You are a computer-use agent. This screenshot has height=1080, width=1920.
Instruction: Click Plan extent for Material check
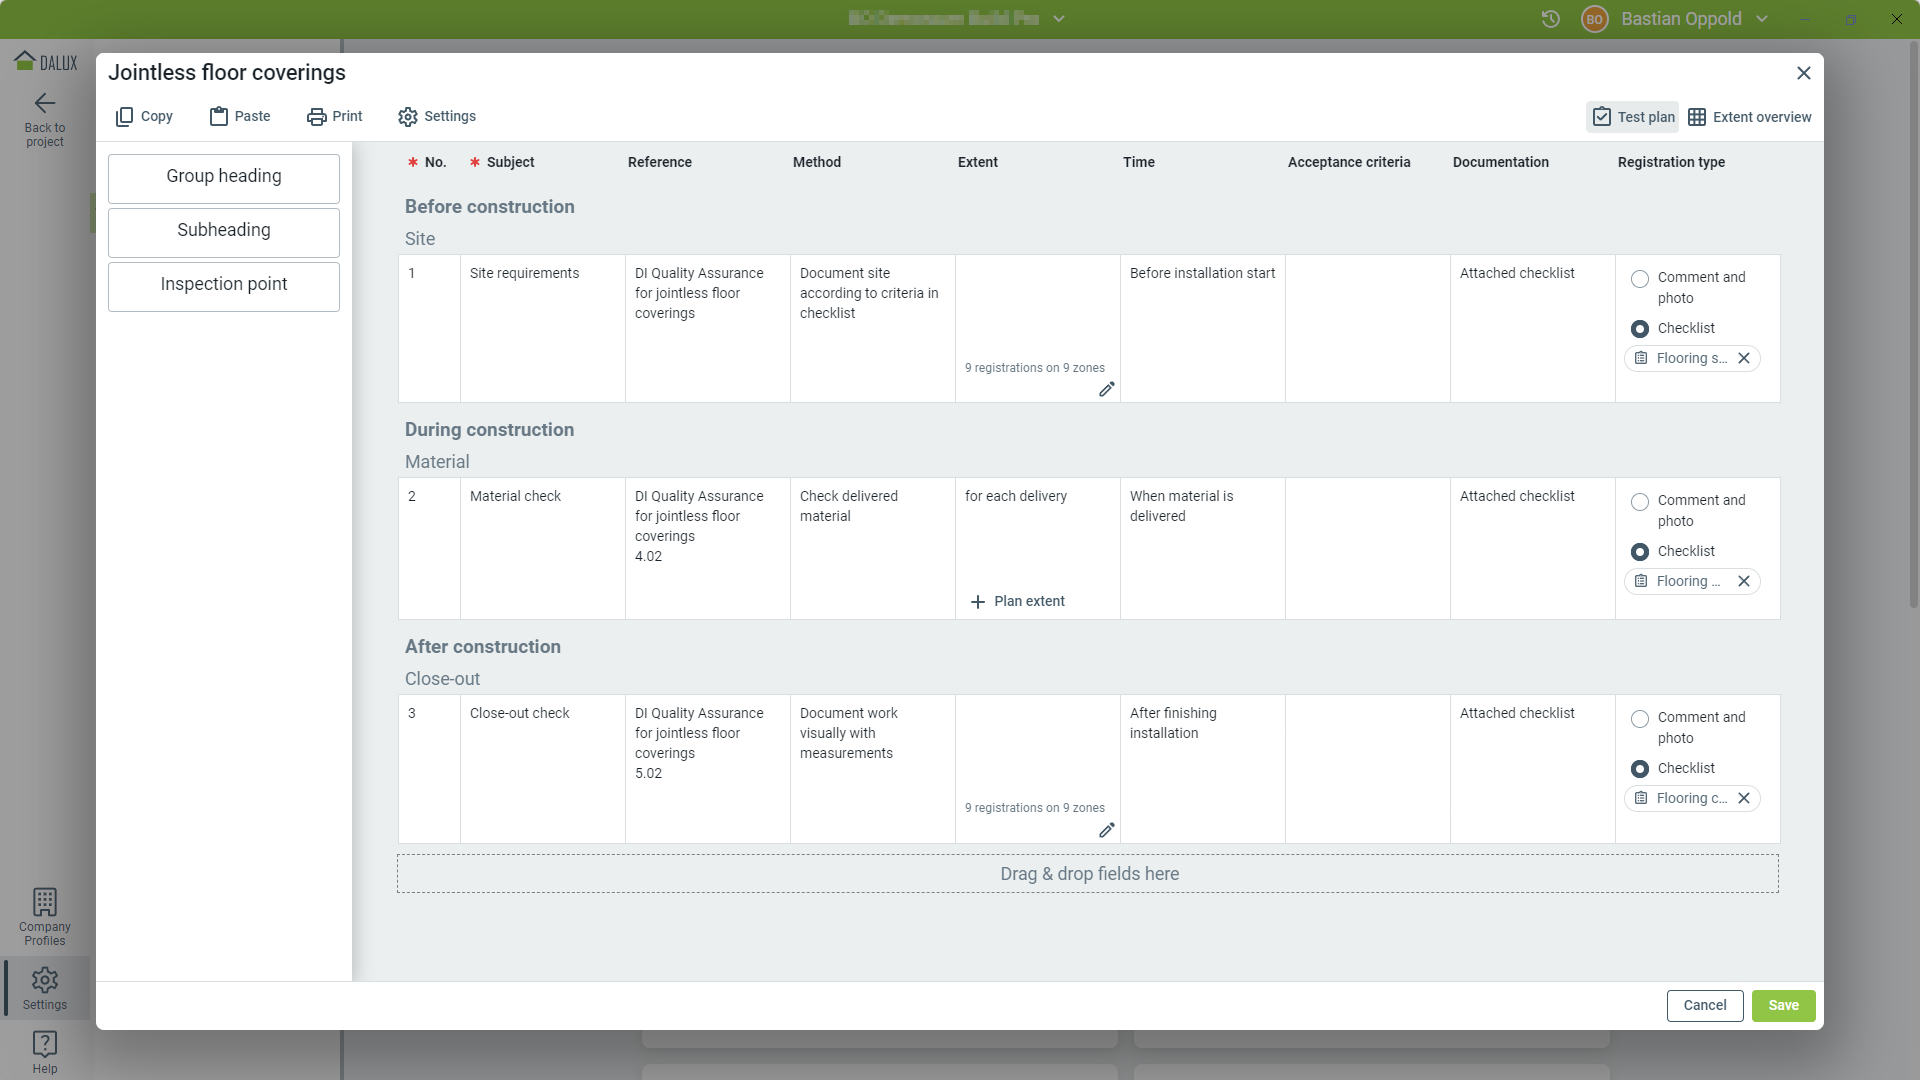tap(1018, 602)
